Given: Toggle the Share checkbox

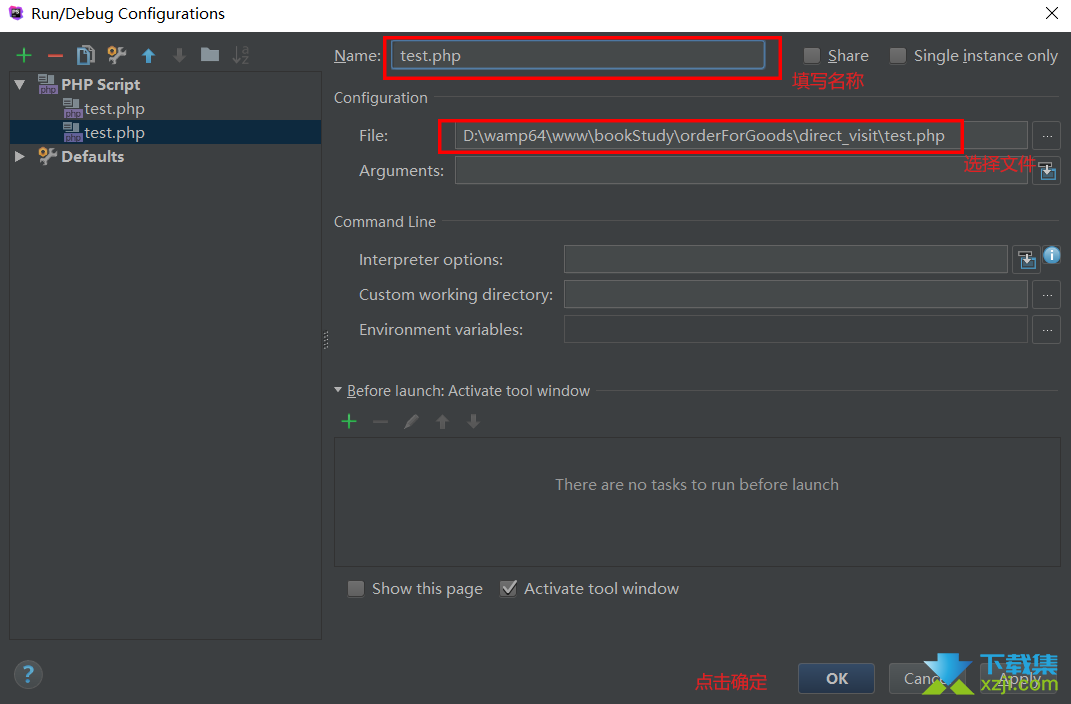Looking at the screenshot, I should coord(811,55).
